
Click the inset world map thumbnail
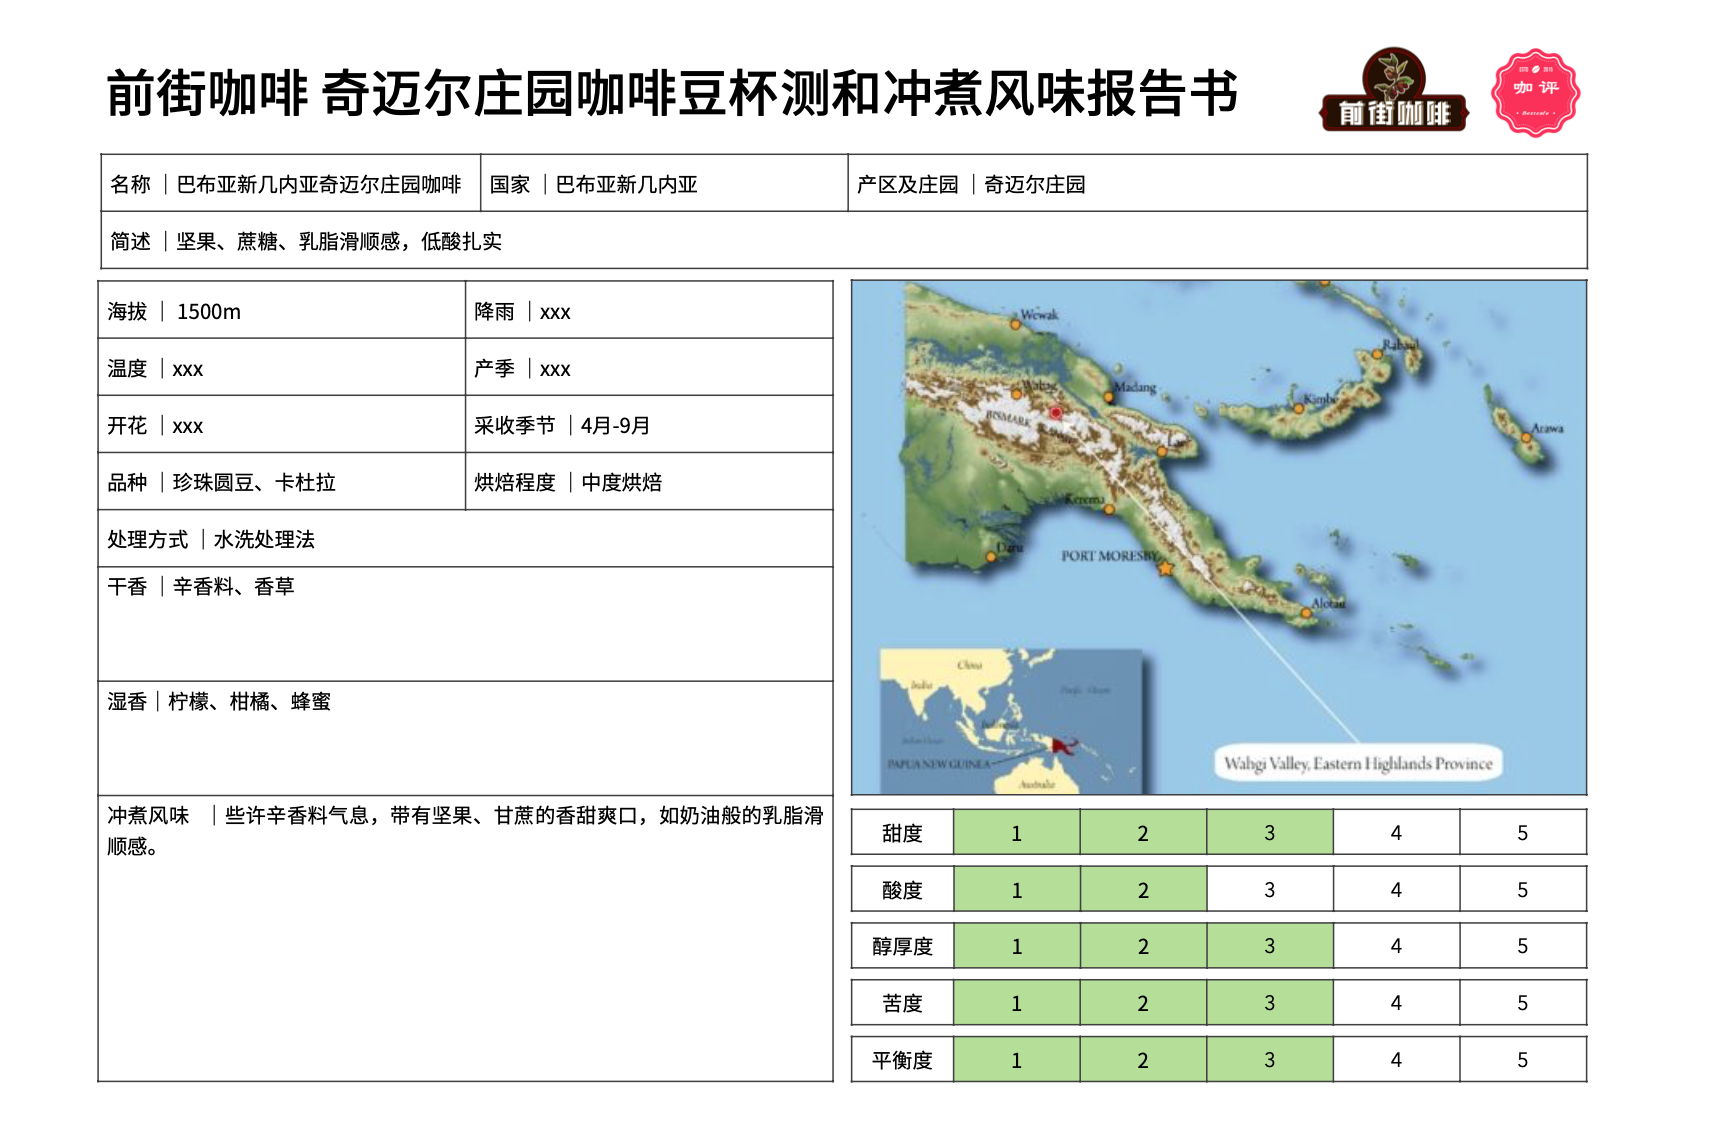(1010, 721)
